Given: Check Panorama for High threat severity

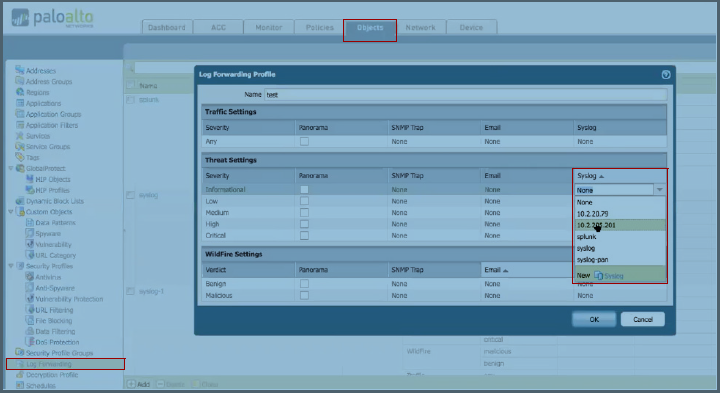Looking at the screenshot, I should click(304, 224).
